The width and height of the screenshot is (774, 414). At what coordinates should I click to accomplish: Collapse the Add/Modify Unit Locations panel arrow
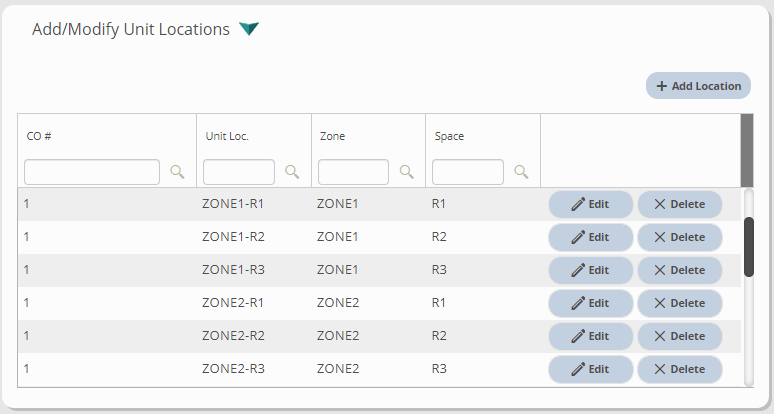click(x=249, y=29)
